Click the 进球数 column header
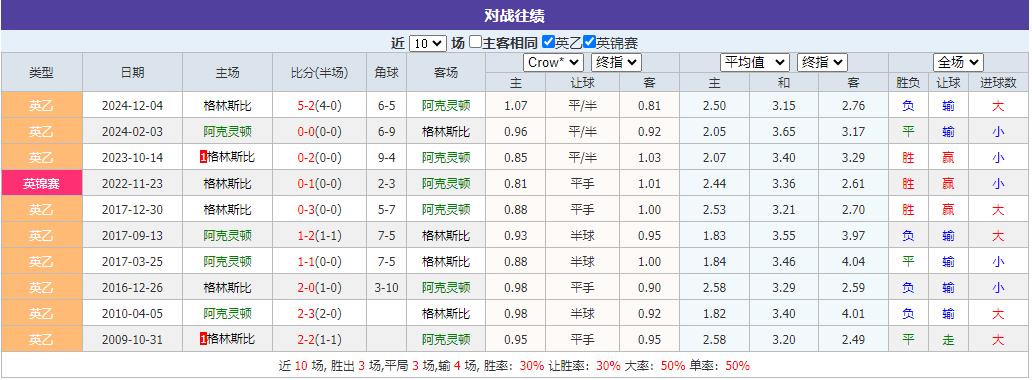 pos(998,83)
